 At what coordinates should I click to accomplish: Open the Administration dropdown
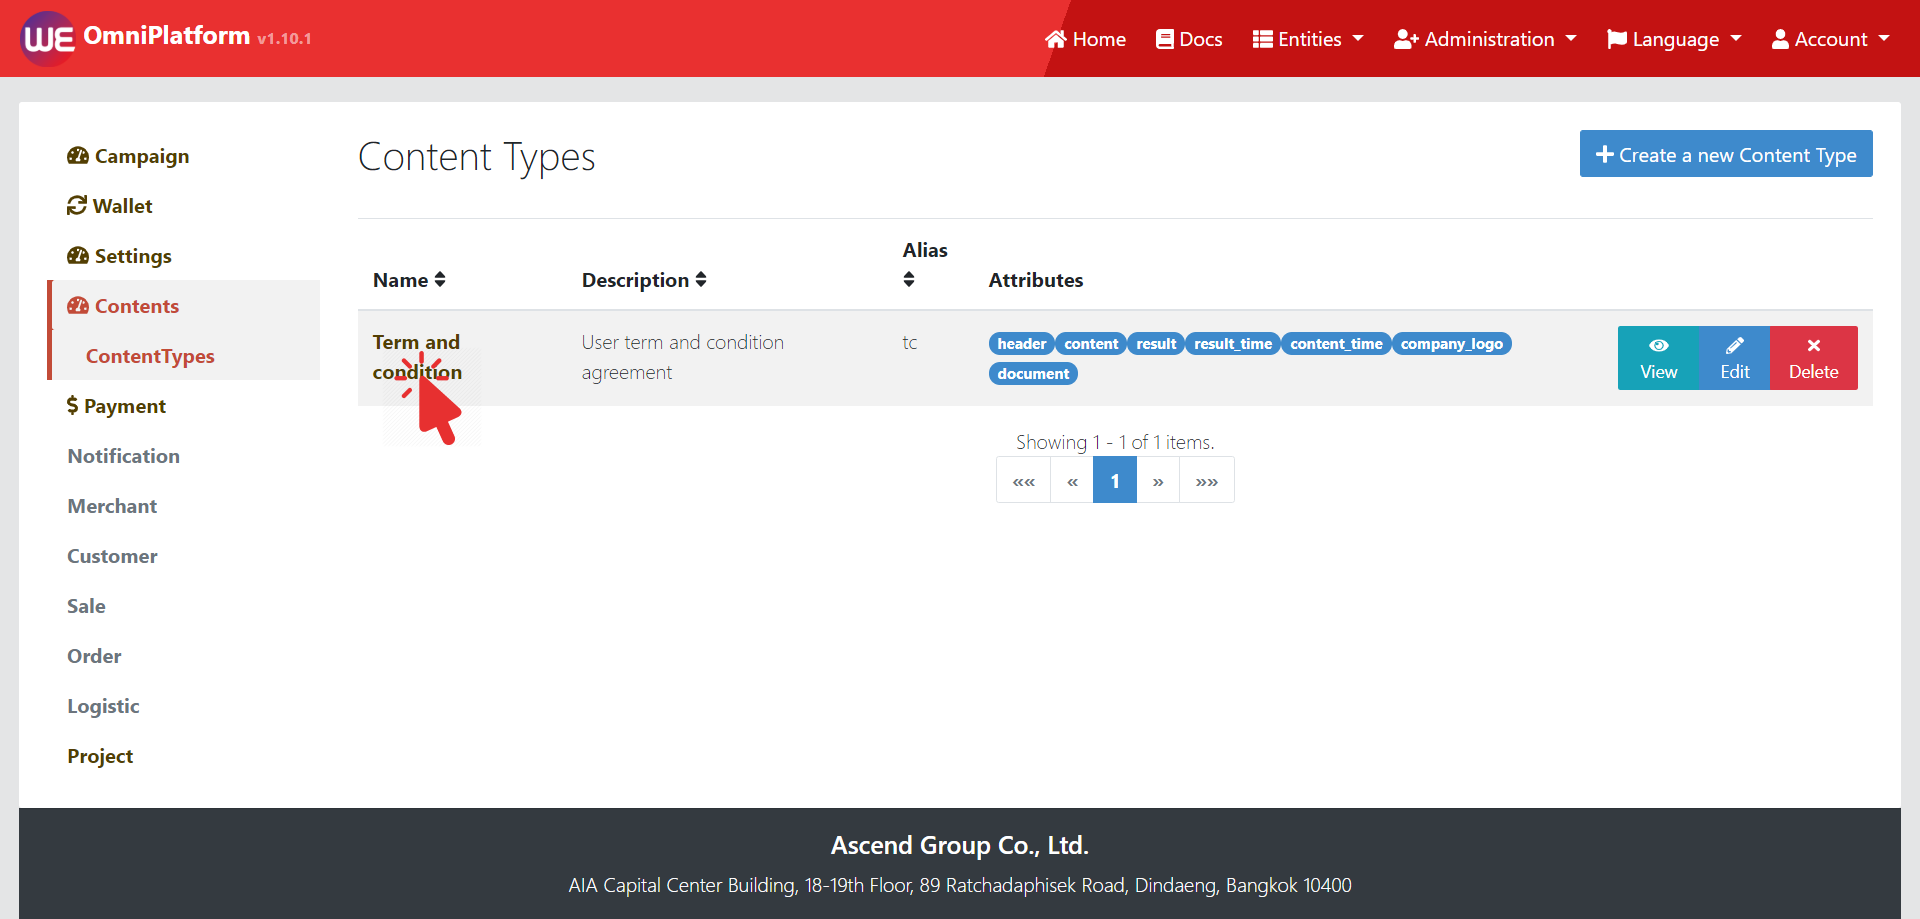pos(1485,39)
